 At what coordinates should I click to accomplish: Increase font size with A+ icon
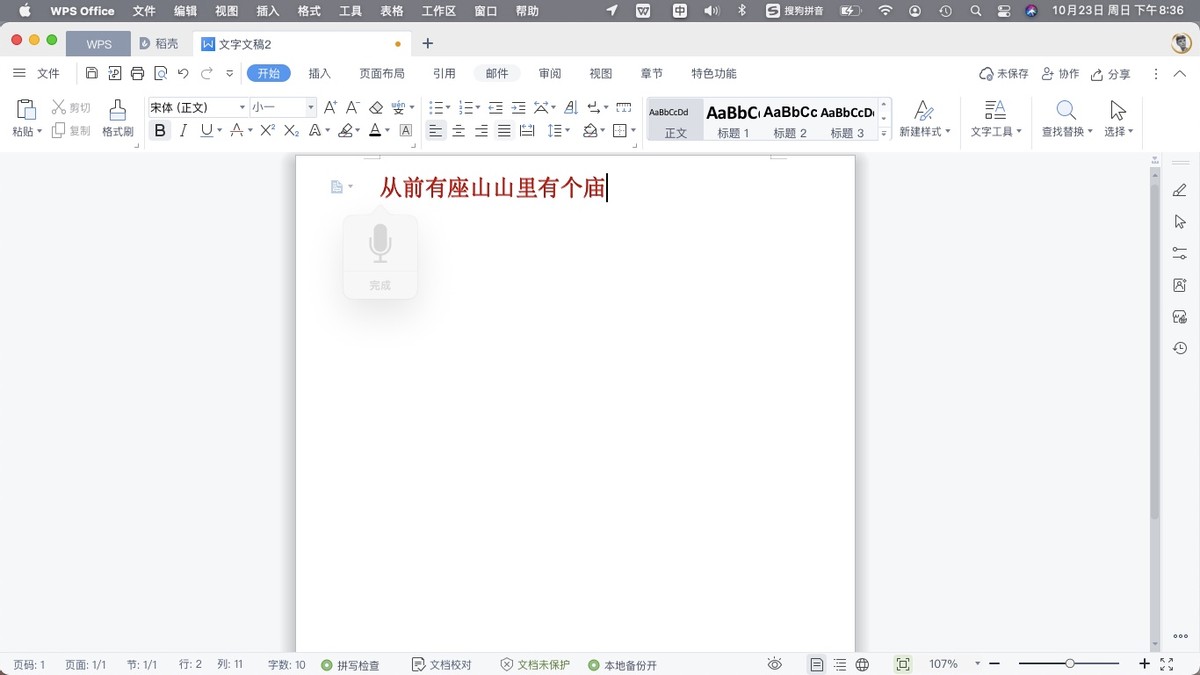(330, 107)
